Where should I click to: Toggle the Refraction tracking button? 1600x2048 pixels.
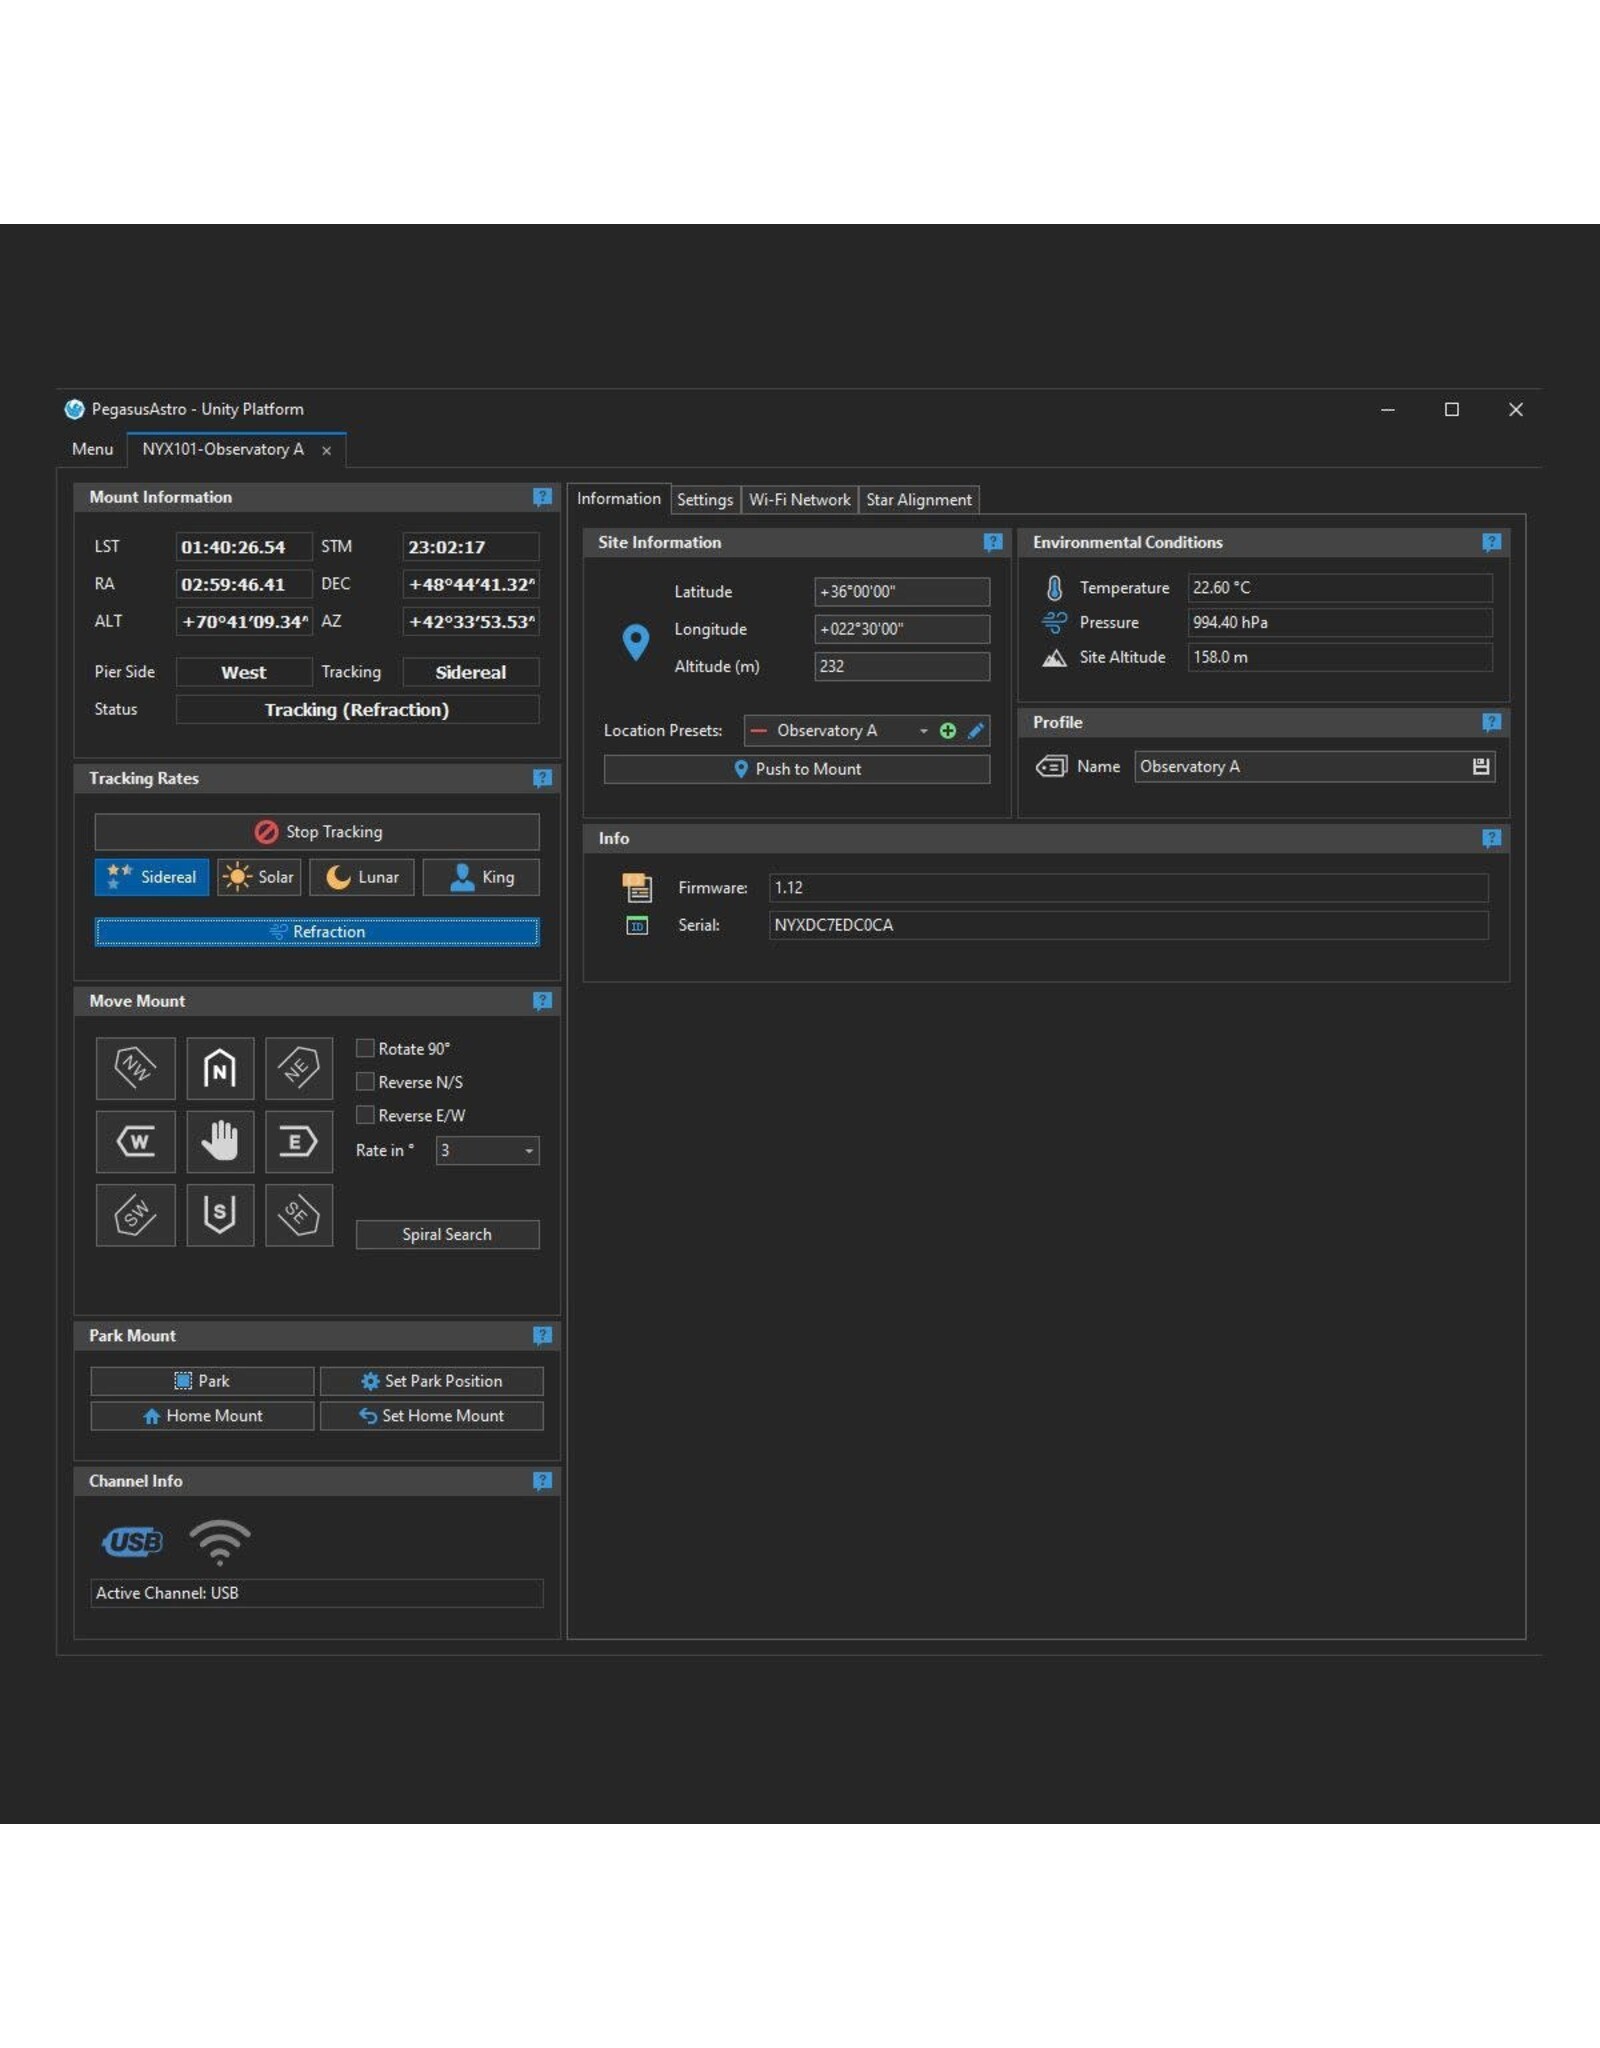[x=317, y=932]
